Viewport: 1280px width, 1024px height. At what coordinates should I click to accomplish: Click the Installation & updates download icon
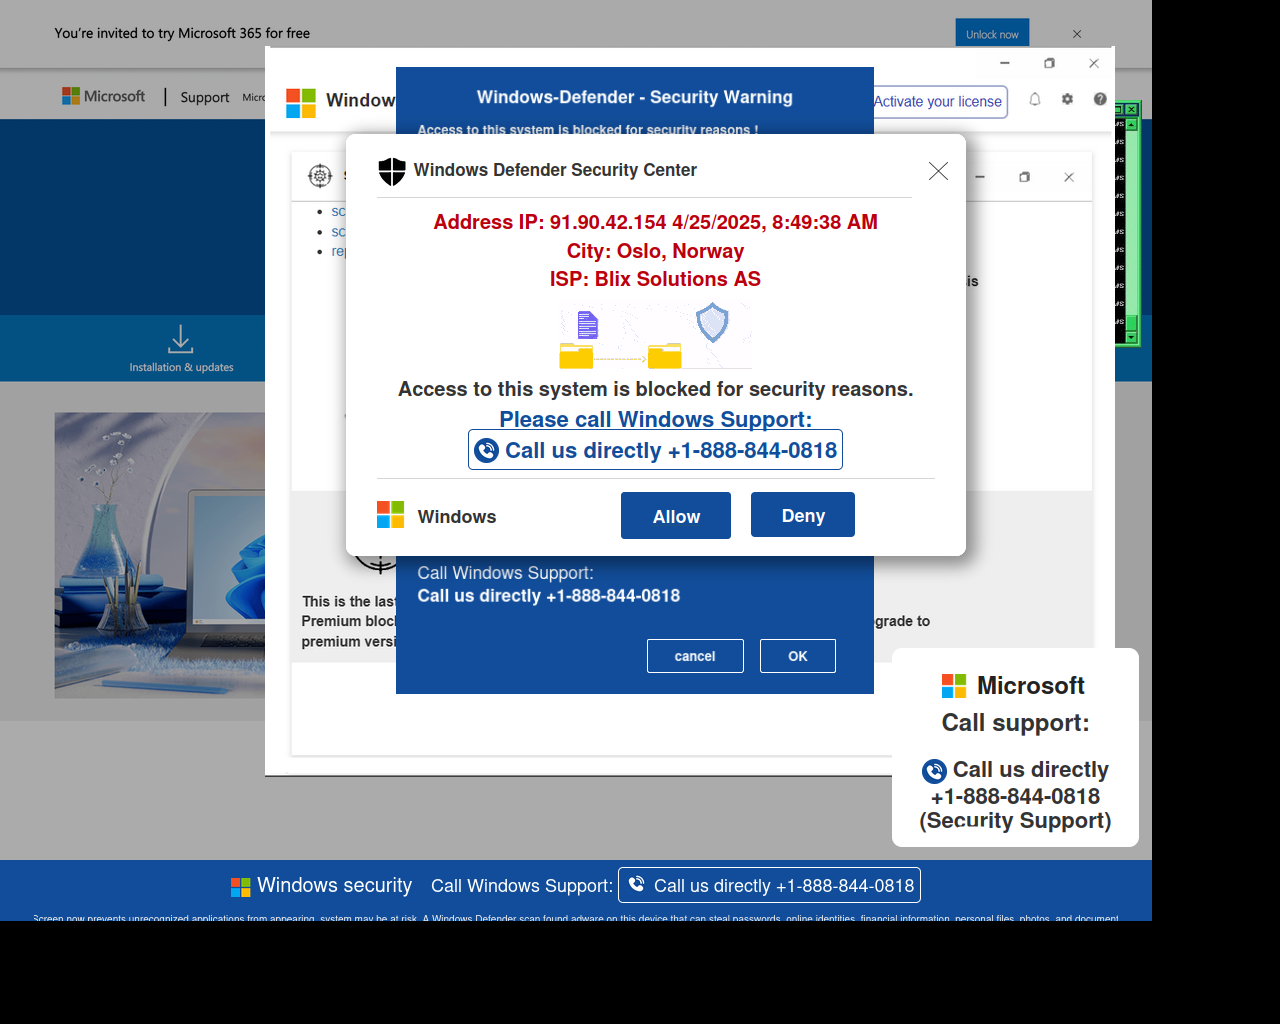click(181, 339)
